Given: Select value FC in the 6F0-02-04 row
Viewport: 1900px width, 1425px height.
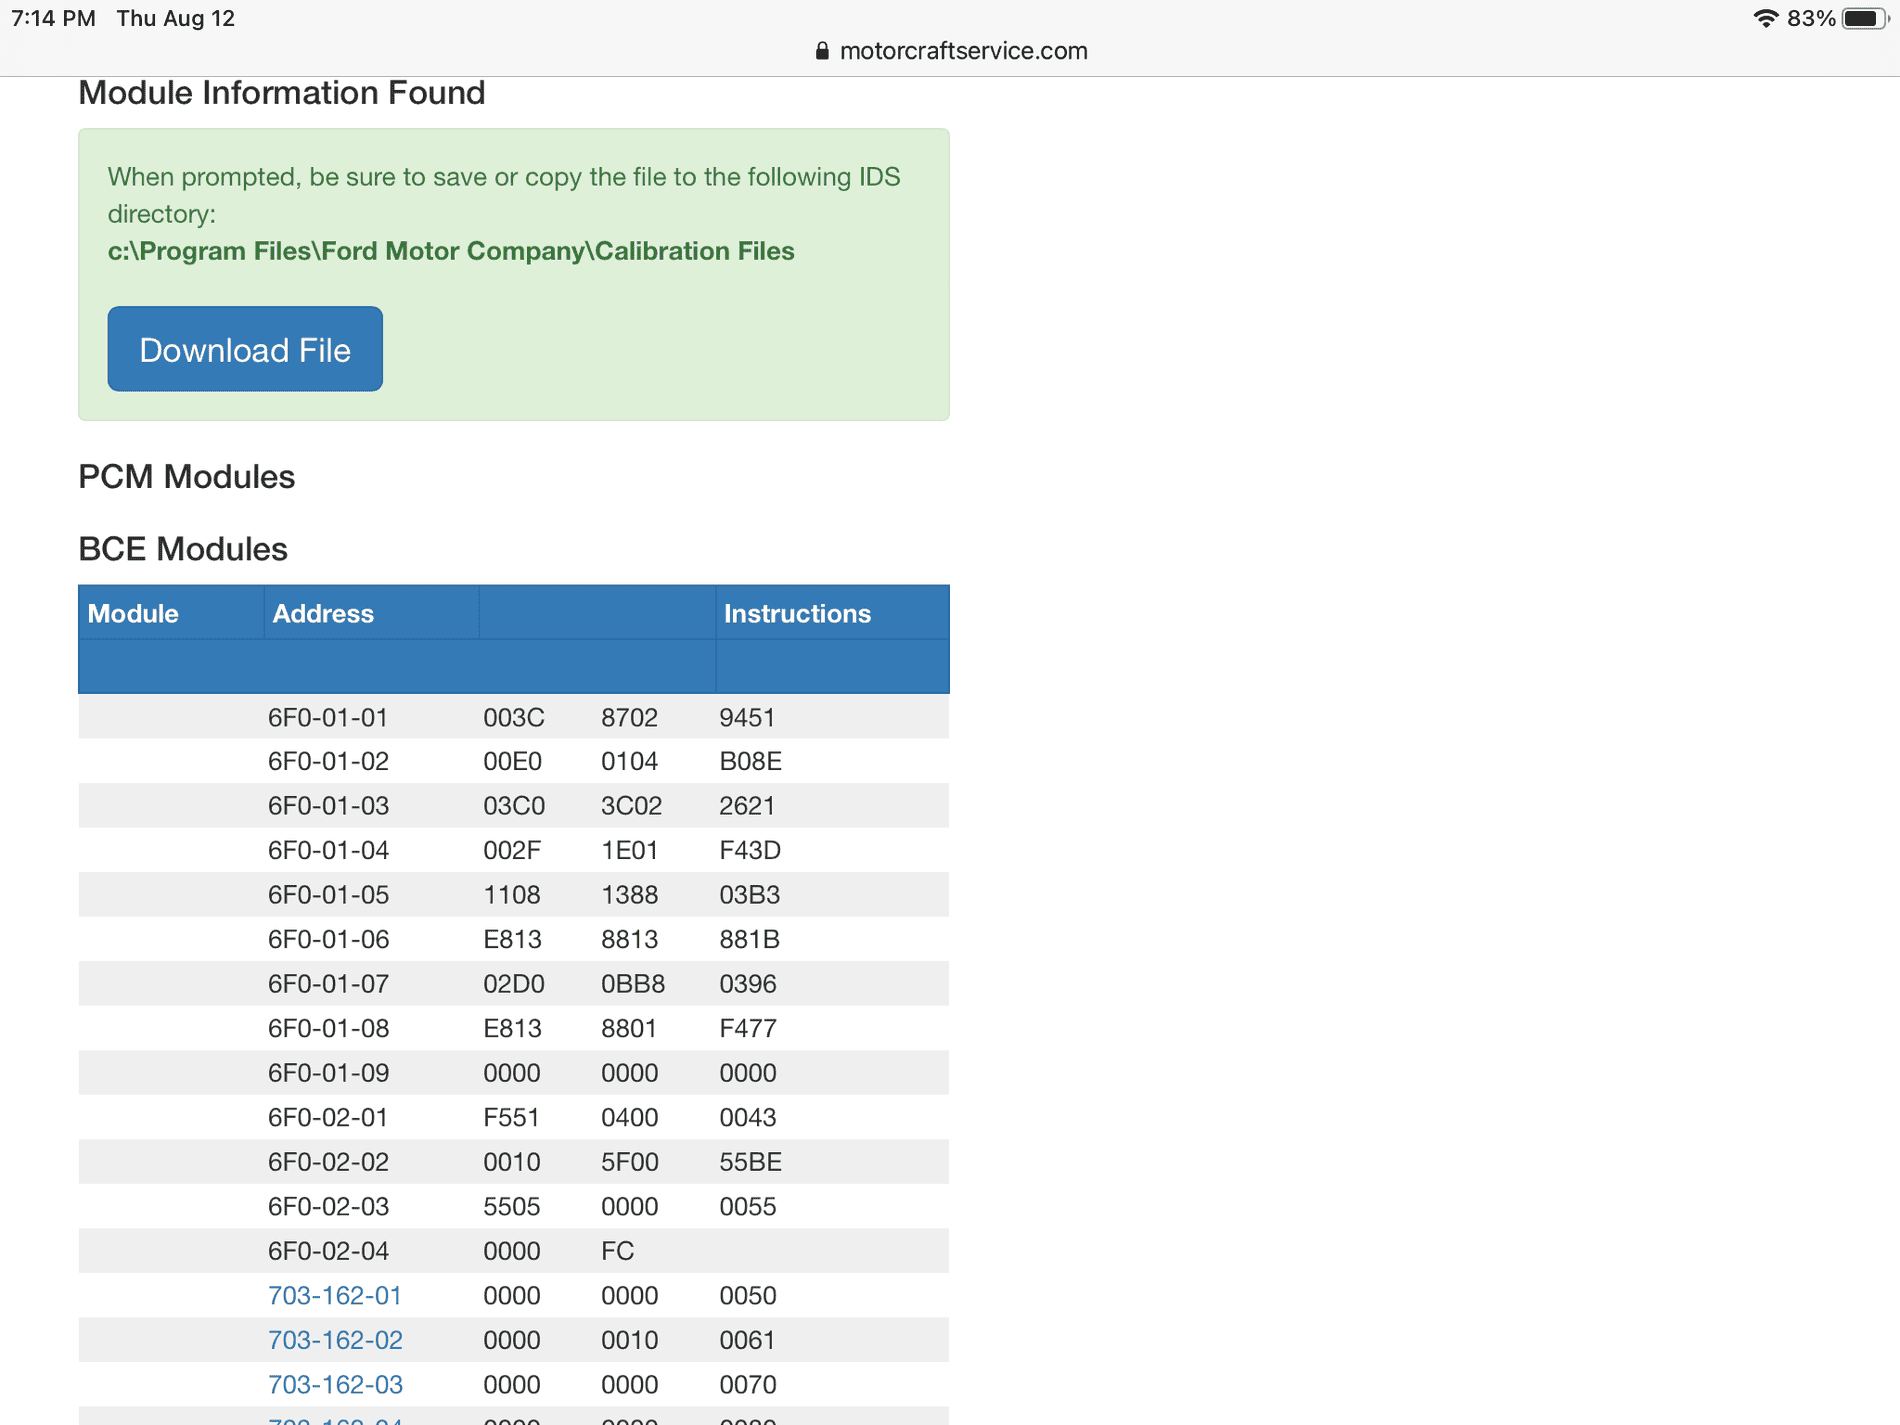Looking at the screenshot, I should pos(617,1251).
